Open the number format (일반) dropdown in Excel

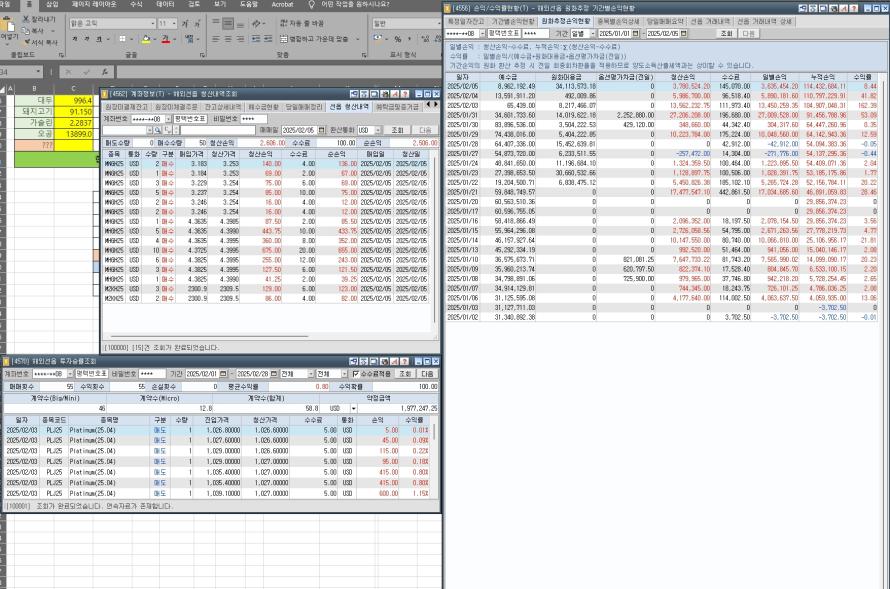click(439, 23)
